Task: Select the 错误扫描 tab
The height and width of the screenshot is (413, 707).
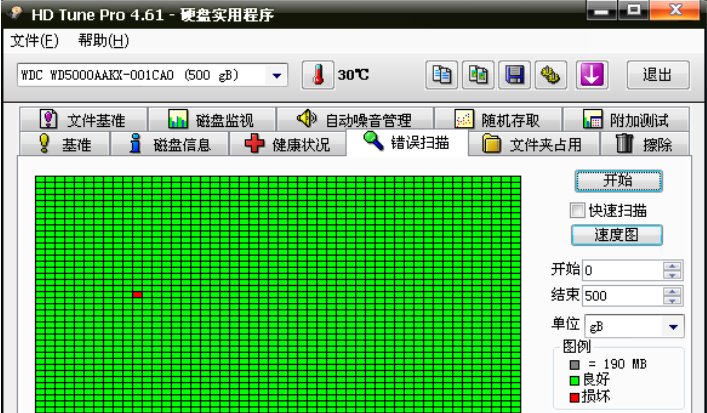Action: coord(407,142)
